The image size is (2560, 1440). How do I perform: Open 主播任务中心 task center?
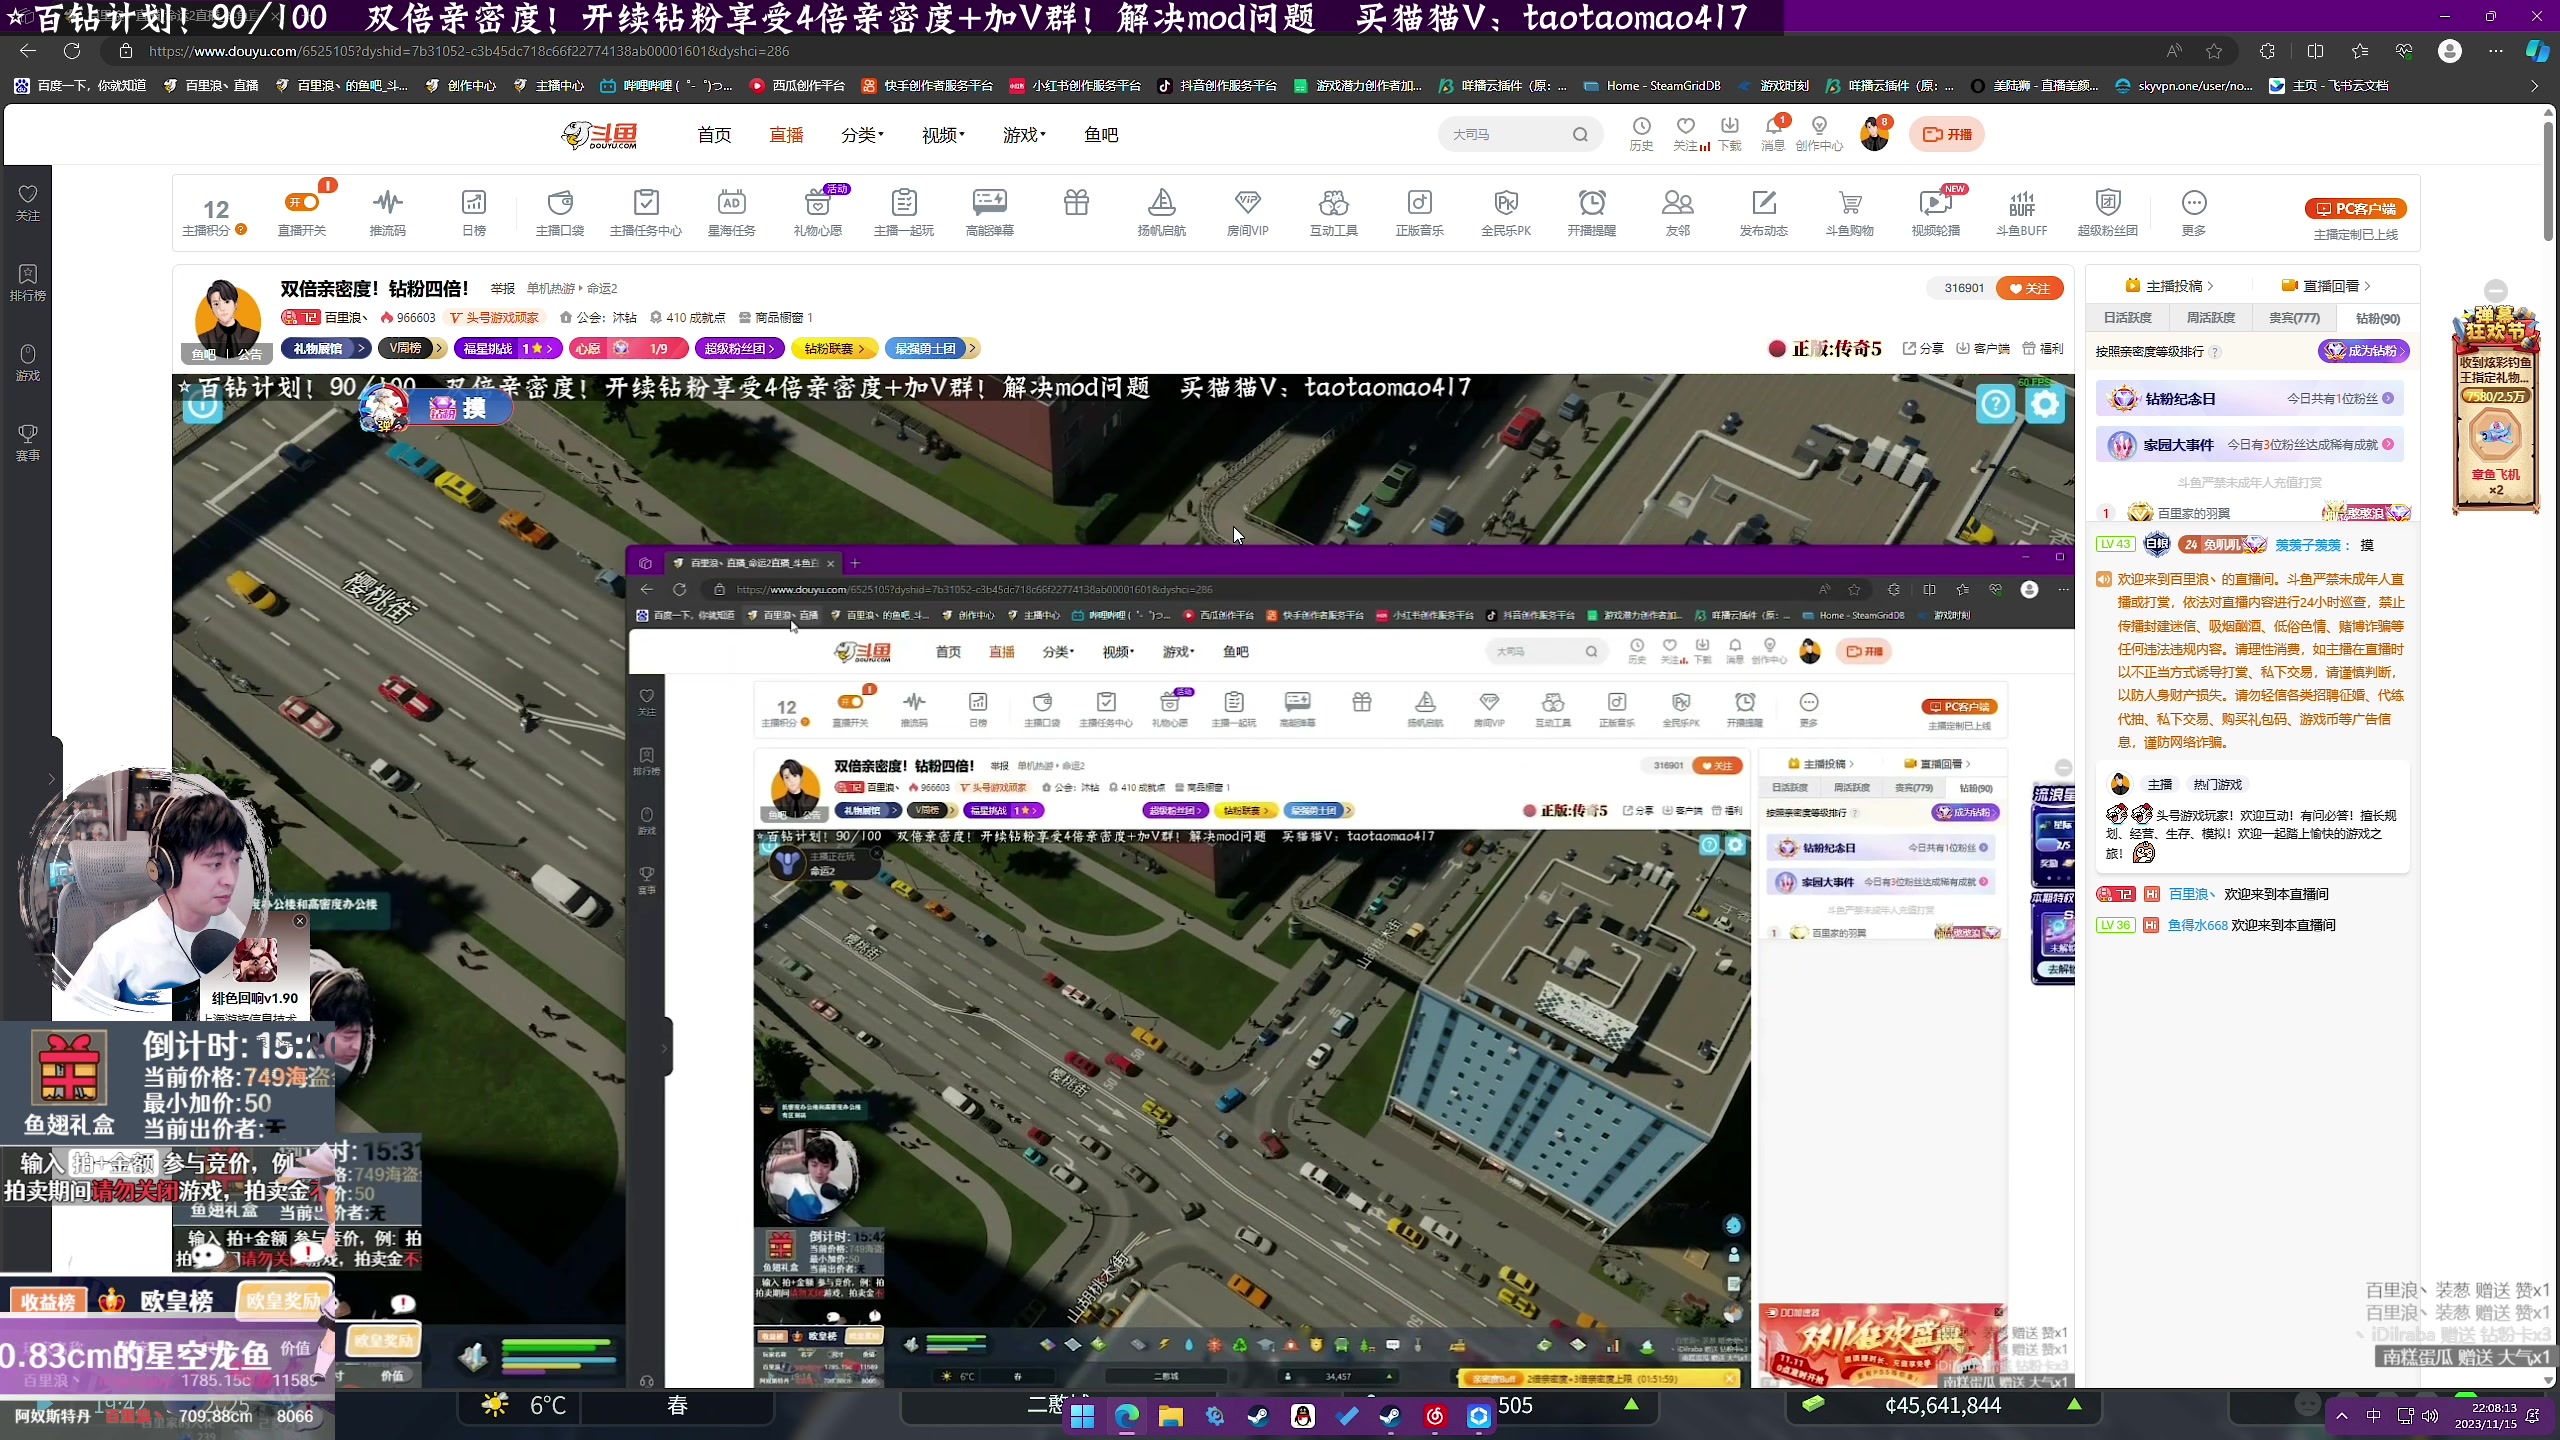[646, 212]
